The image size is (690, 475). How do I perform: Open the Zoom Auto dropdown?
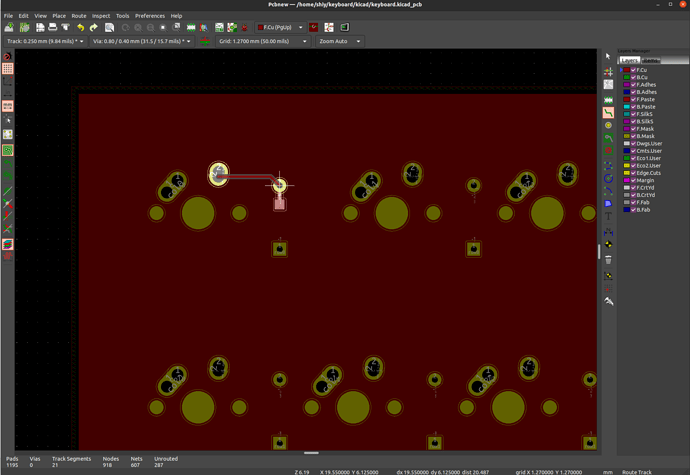tap(340, 41)
